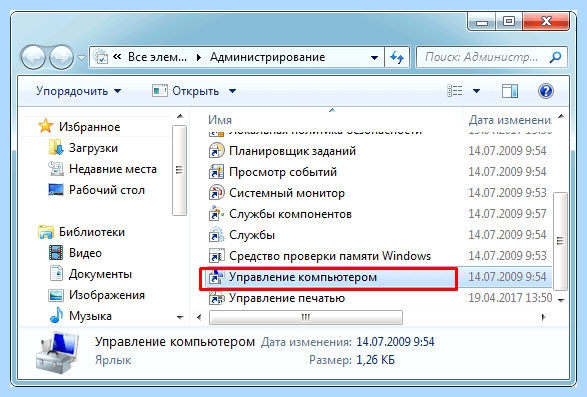Click the search magnifier icon
Screen dimensions: 587x397
point(555,57)
